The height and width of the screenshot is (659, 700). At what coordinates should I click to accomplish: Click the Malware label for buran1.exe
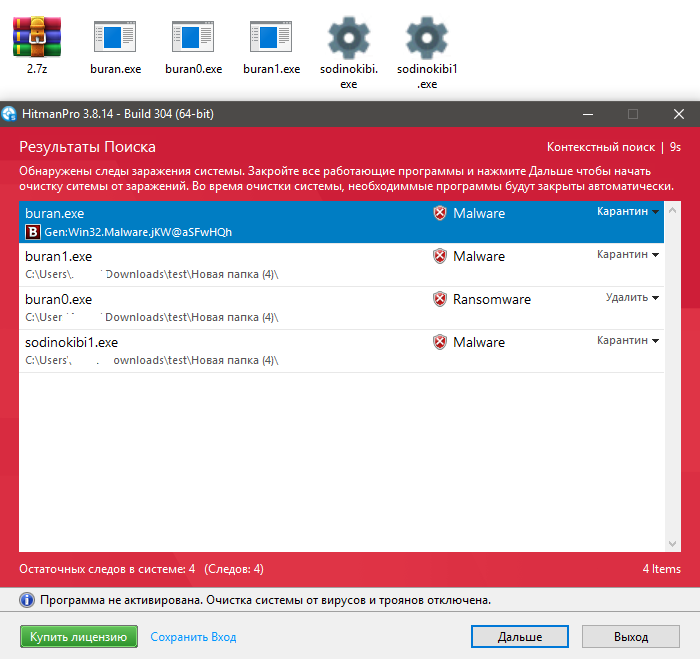(479, 256)
